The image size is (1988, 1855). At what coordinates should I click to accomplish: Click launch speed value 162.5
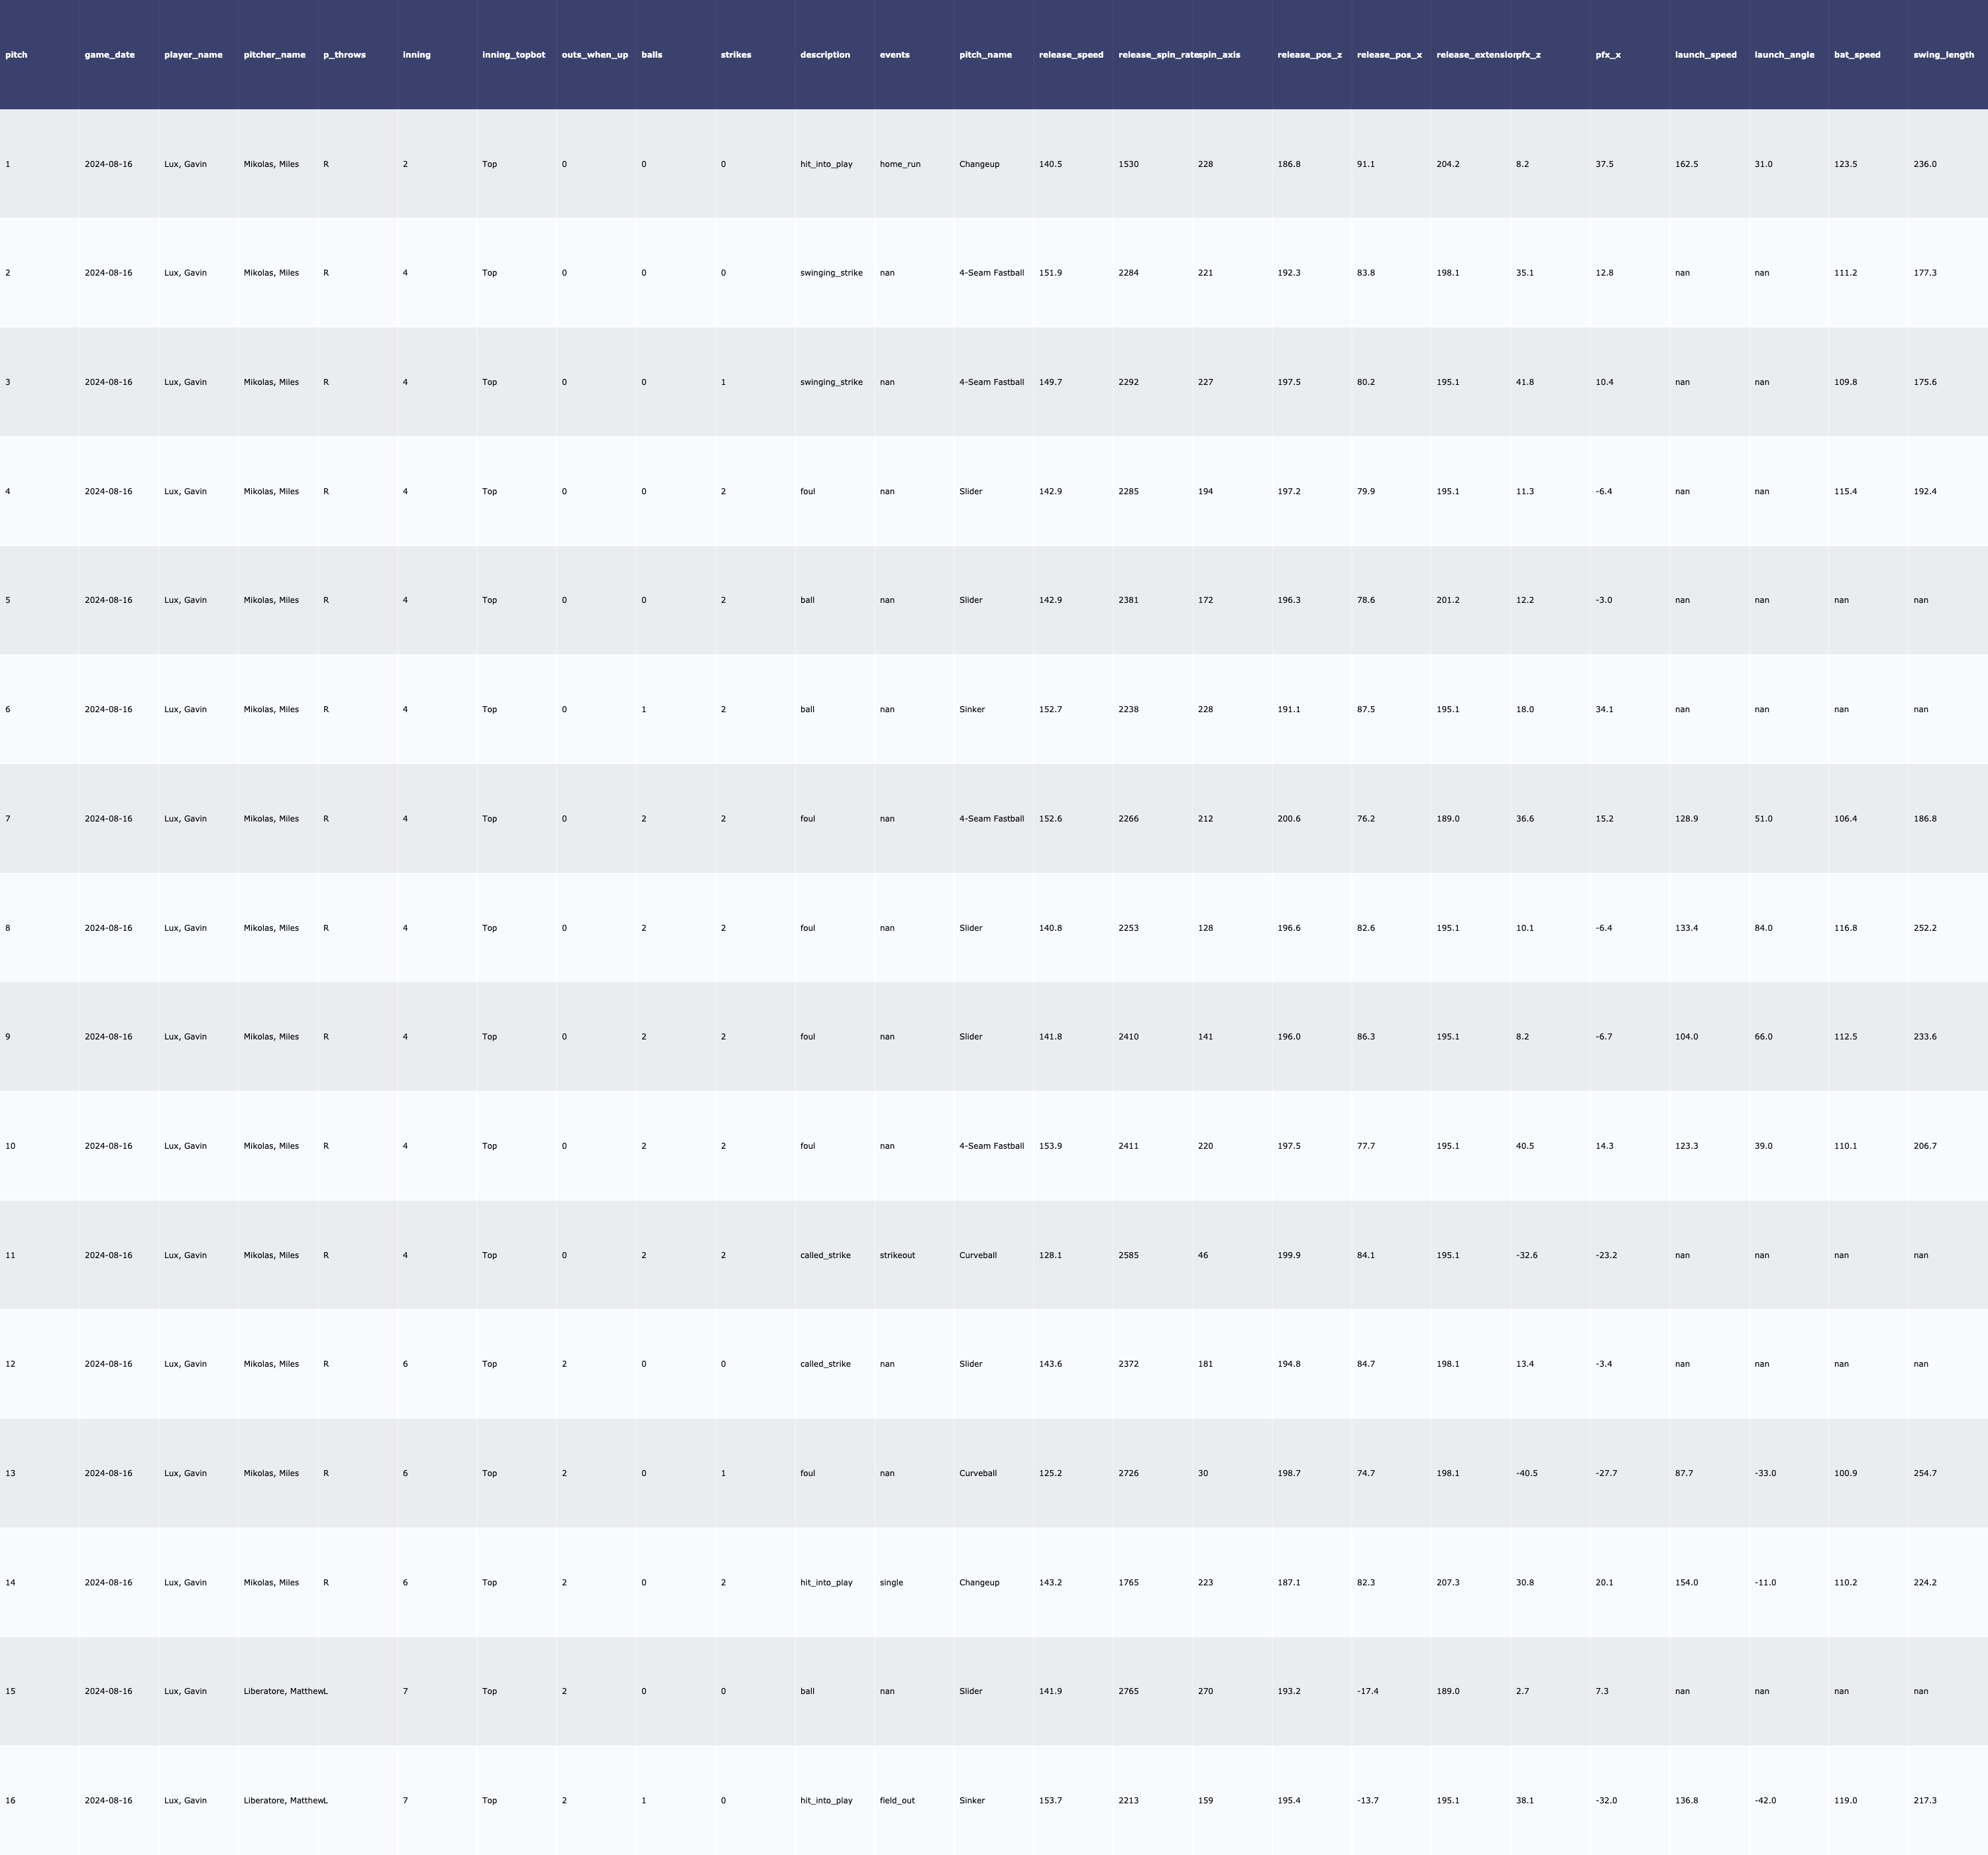pyautogui.click(x=1686, y=164)
